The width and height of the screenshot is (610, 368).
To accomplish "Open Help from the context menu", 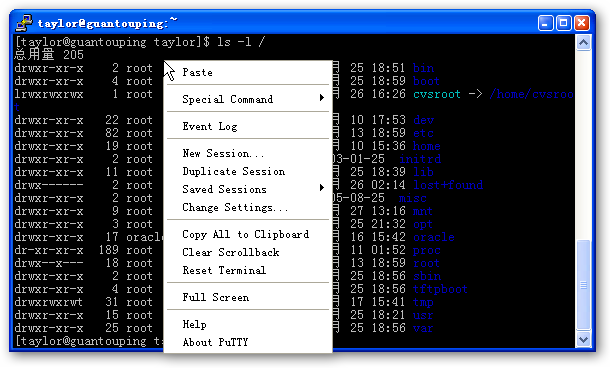I will coord(247,324).
